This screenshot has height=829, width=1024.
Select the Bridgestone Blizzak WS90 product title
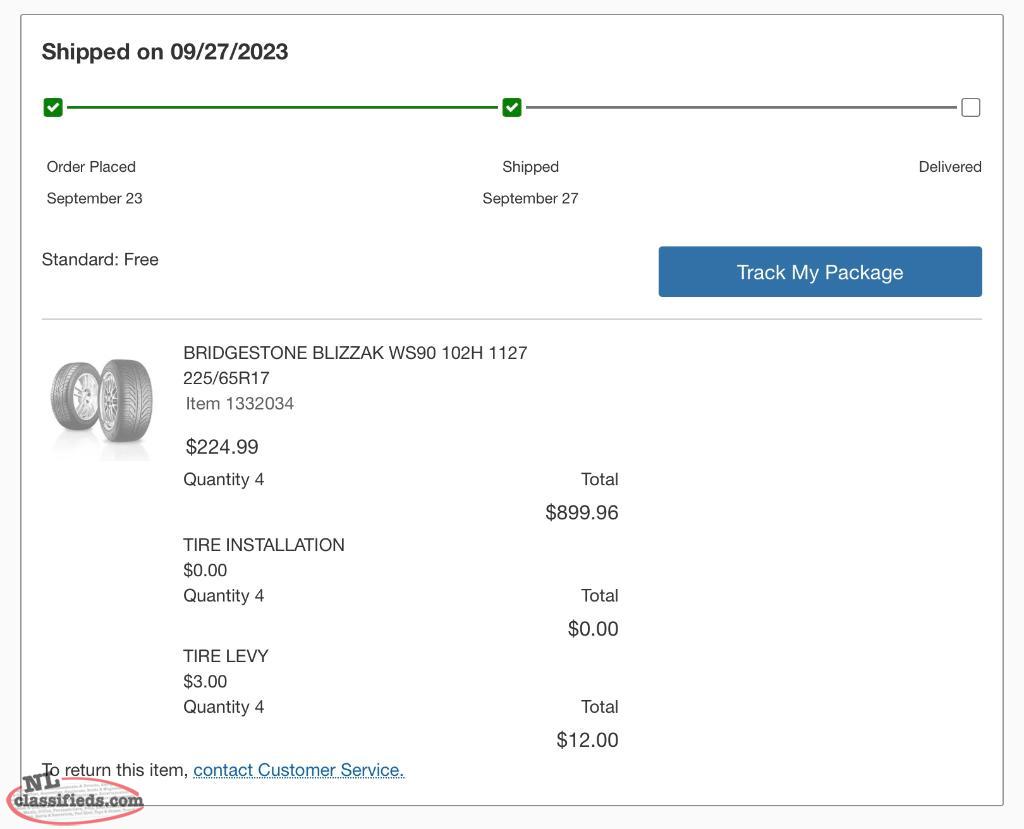tap(355, 353)
